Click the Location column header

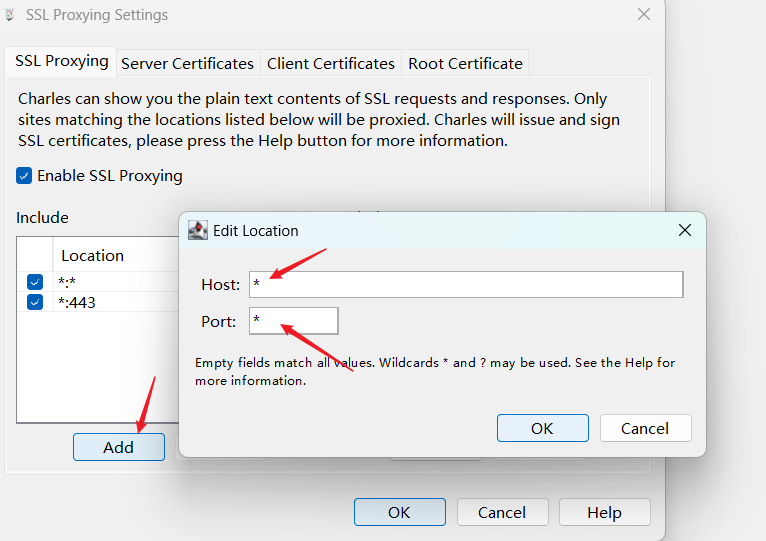click(92, 256)
